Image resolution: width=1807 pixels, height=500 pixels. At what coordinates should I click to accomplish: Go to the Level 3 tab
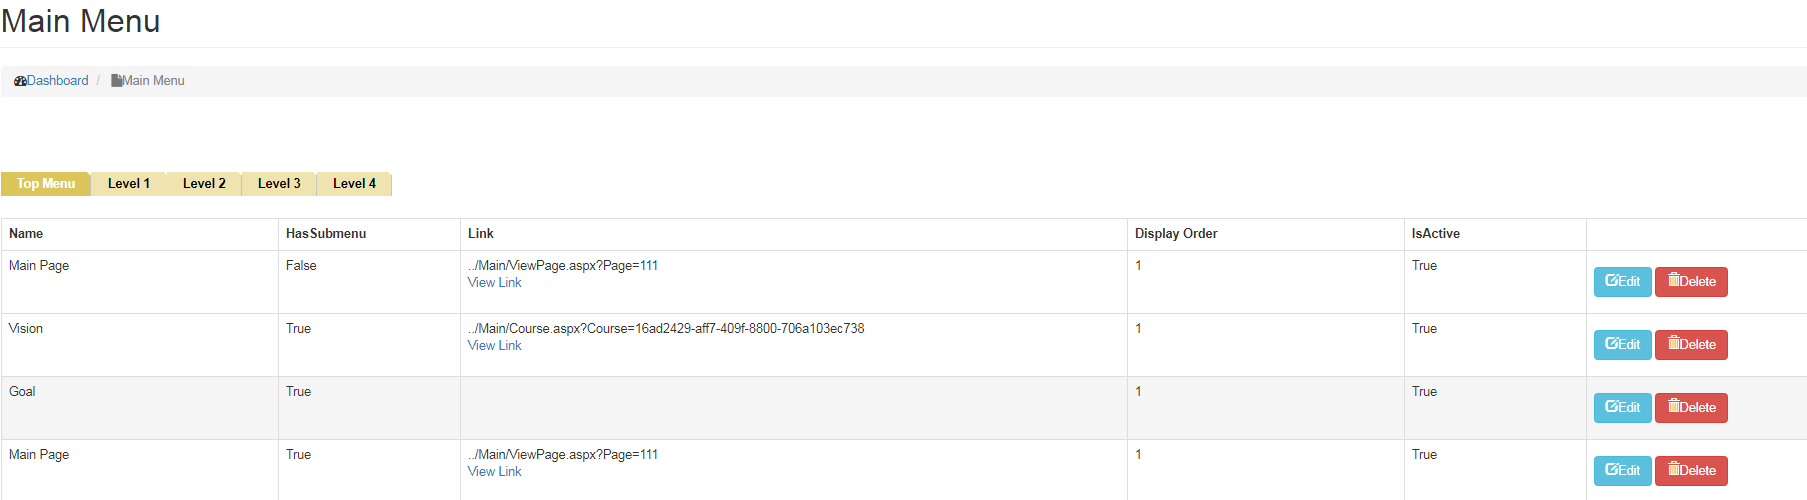pyautogui.click(x=279, y=184)
